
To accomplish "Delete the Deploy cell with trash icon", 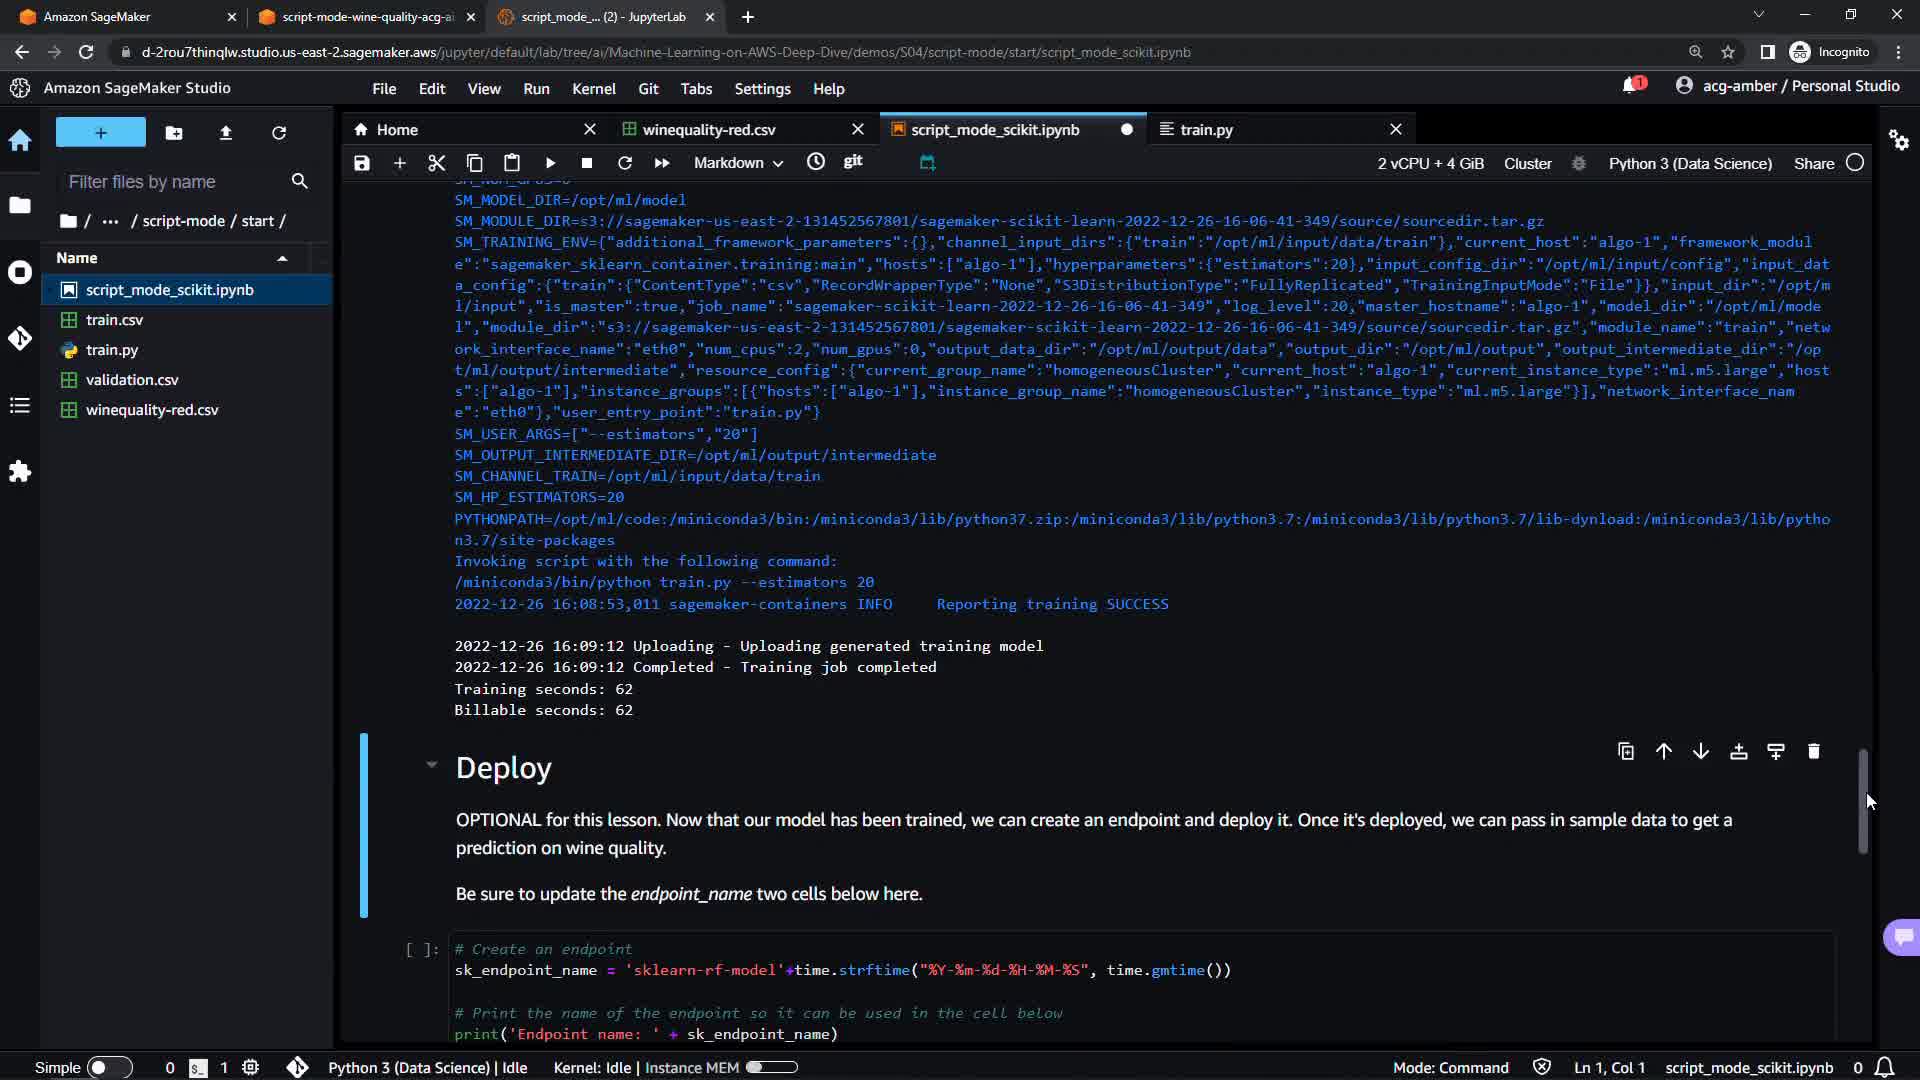I will 1813,751.
